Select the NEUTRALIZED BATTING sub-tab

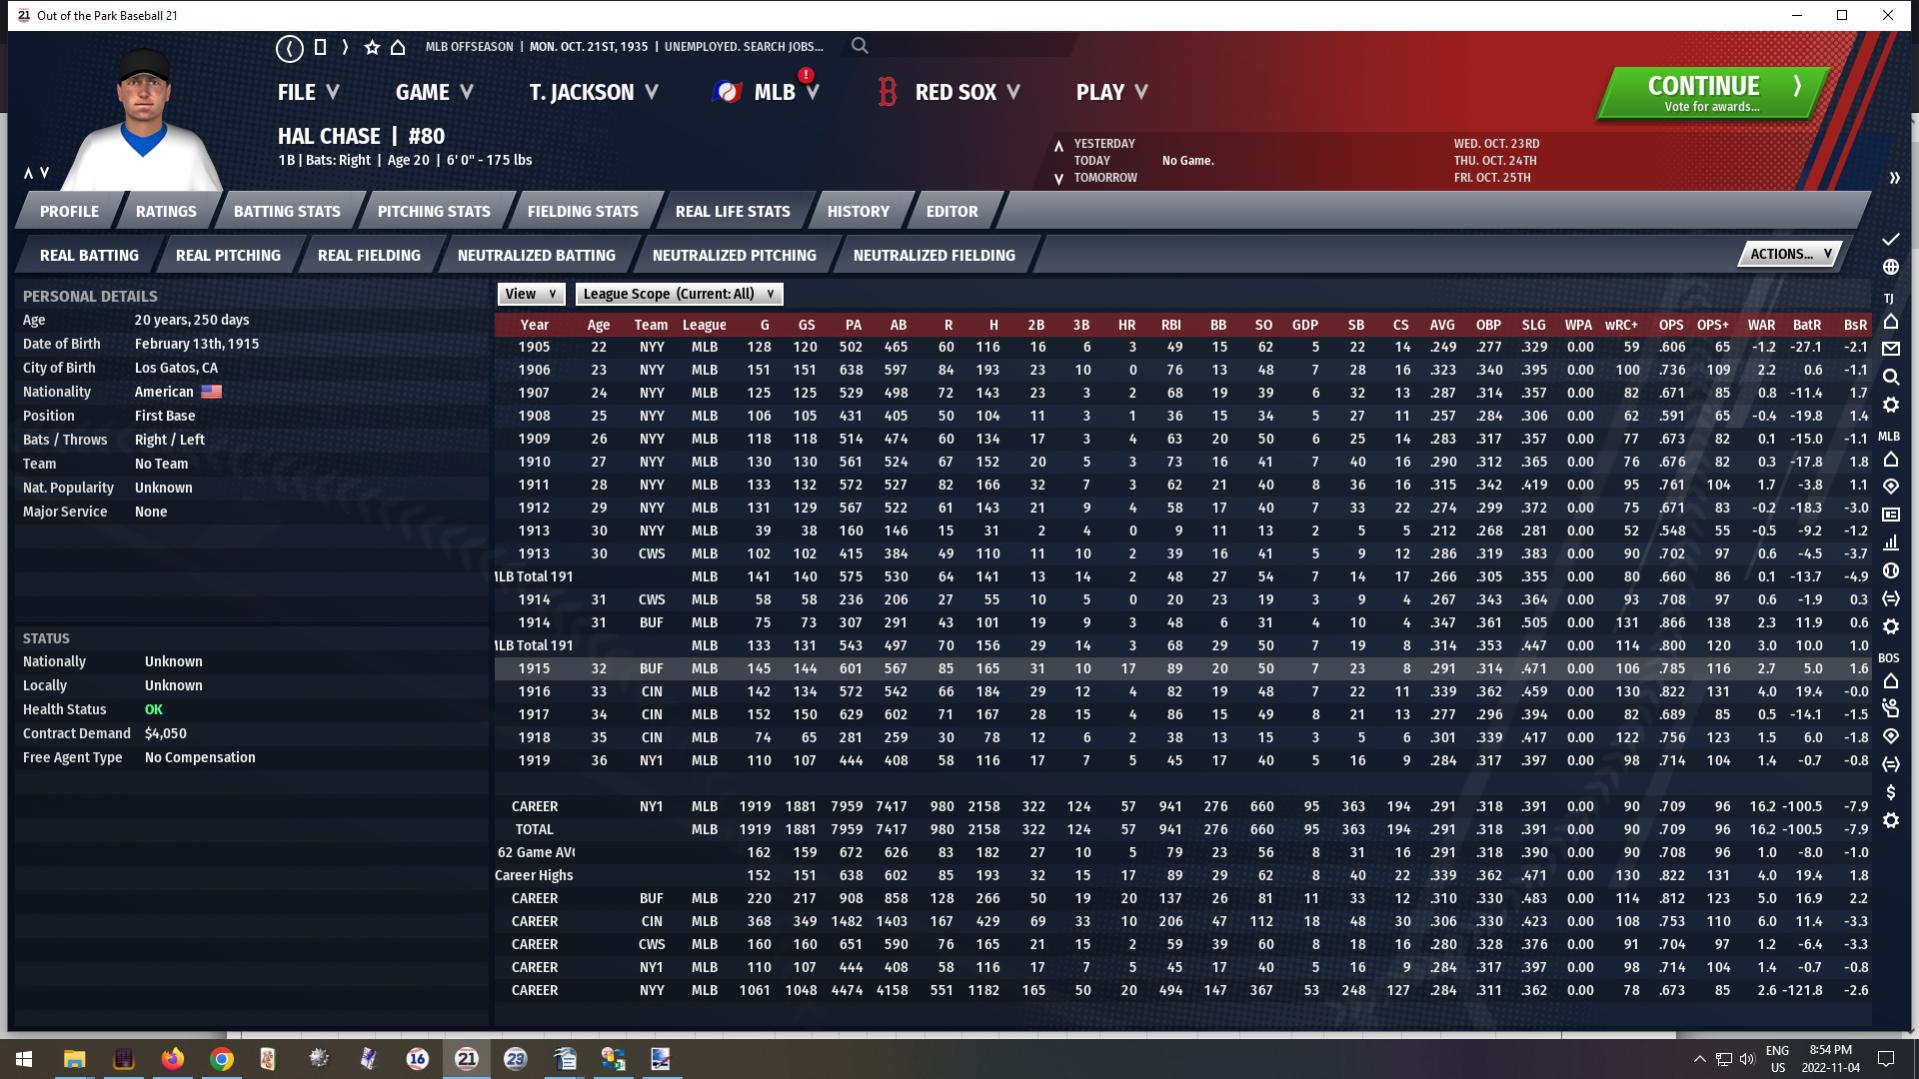(x=537, y=255)
